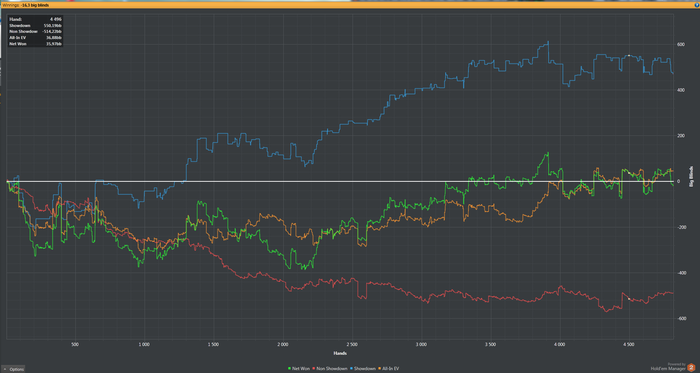Viewport: 700px width, 373px height.
Task: Click the Non Showdown value in stats box
Action: 52,32
